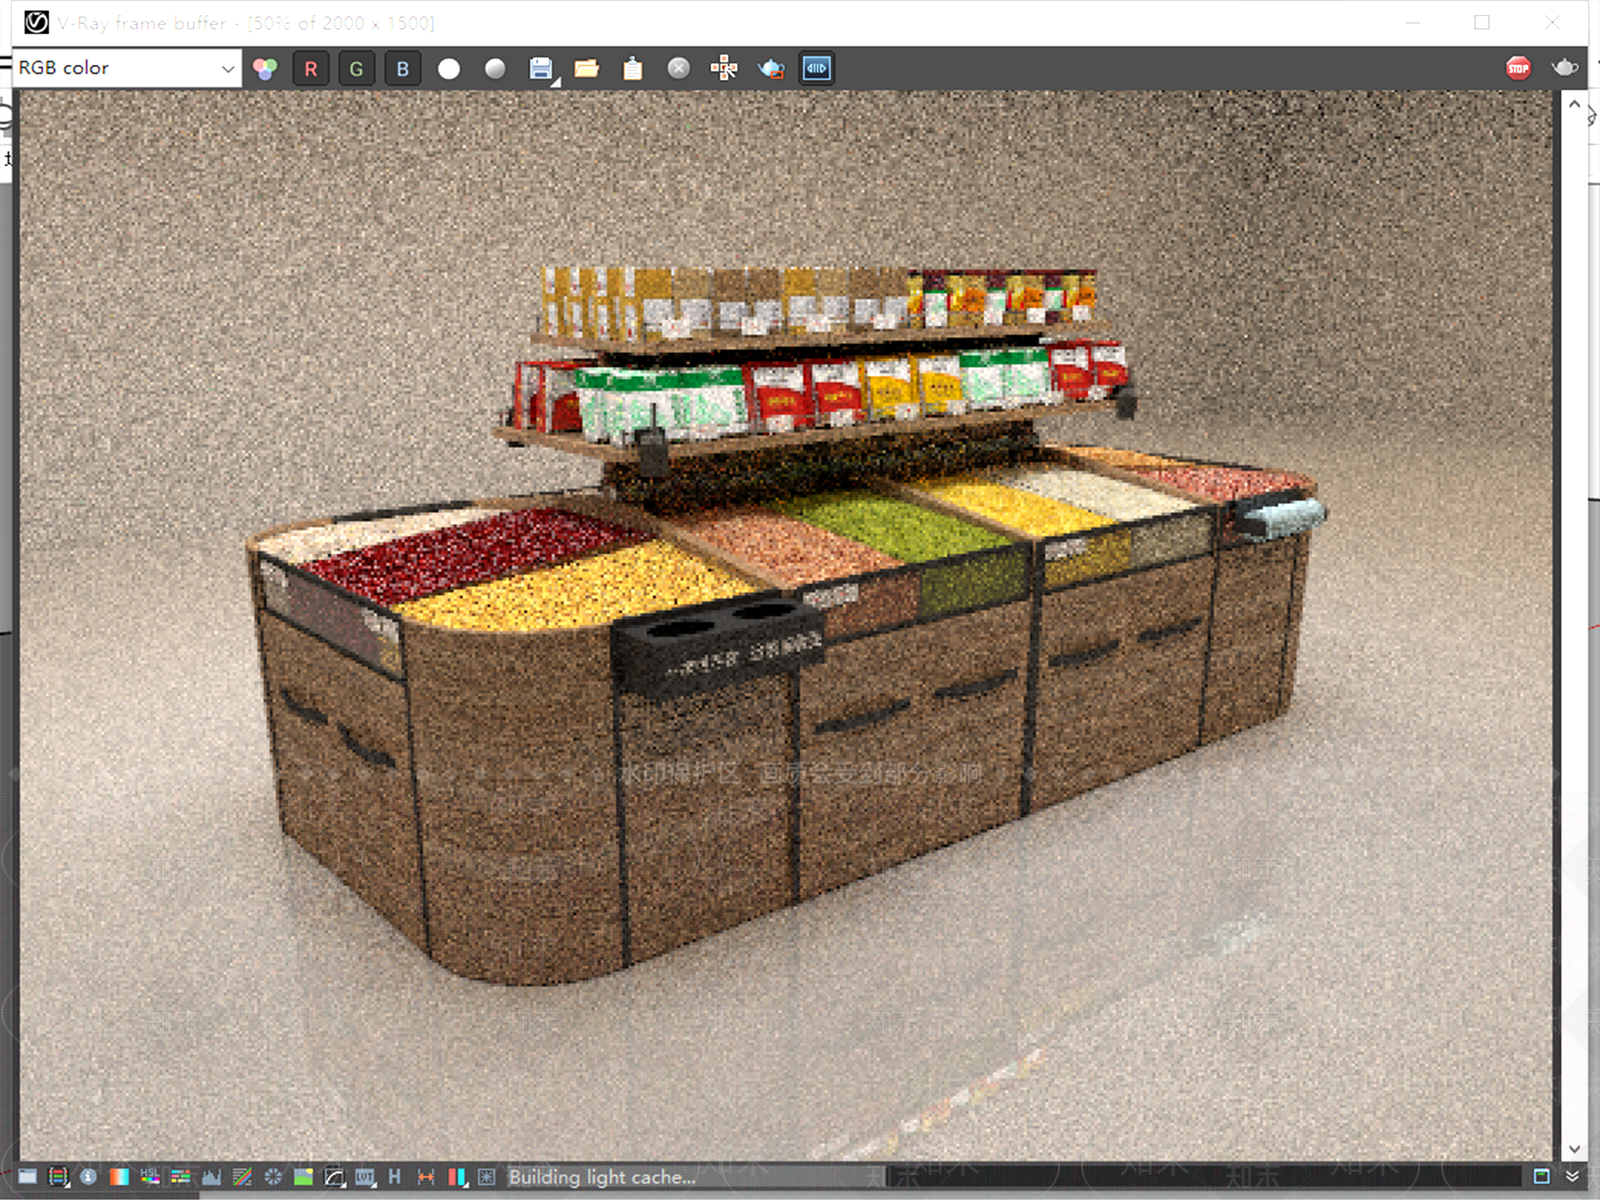Enable white balance gradient icon
The image size is (1600, 1200).
coord(119,1177)
